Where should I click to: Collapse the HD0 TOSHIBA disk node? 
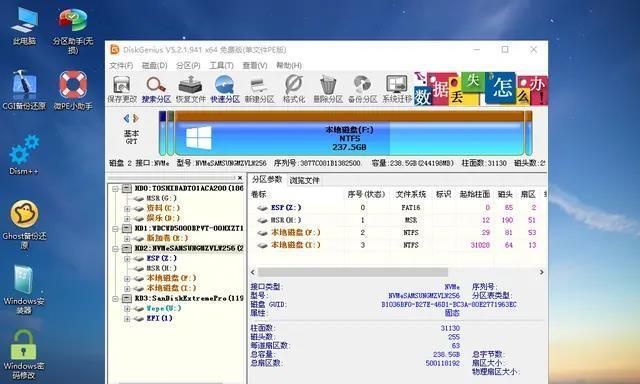(116, 189)
